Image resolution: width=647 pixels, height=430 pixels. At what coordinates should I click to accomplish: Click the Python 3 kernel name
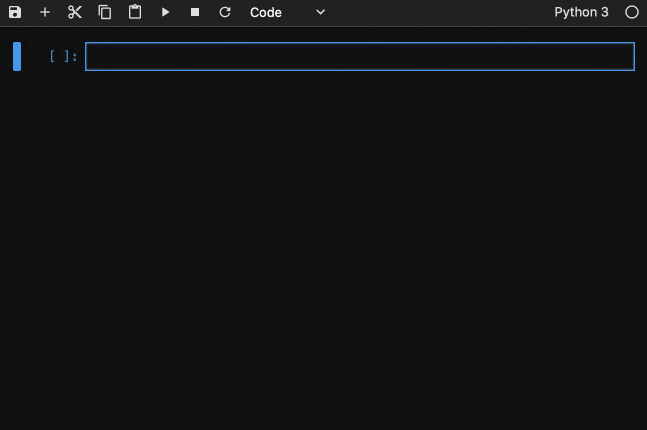581,12
